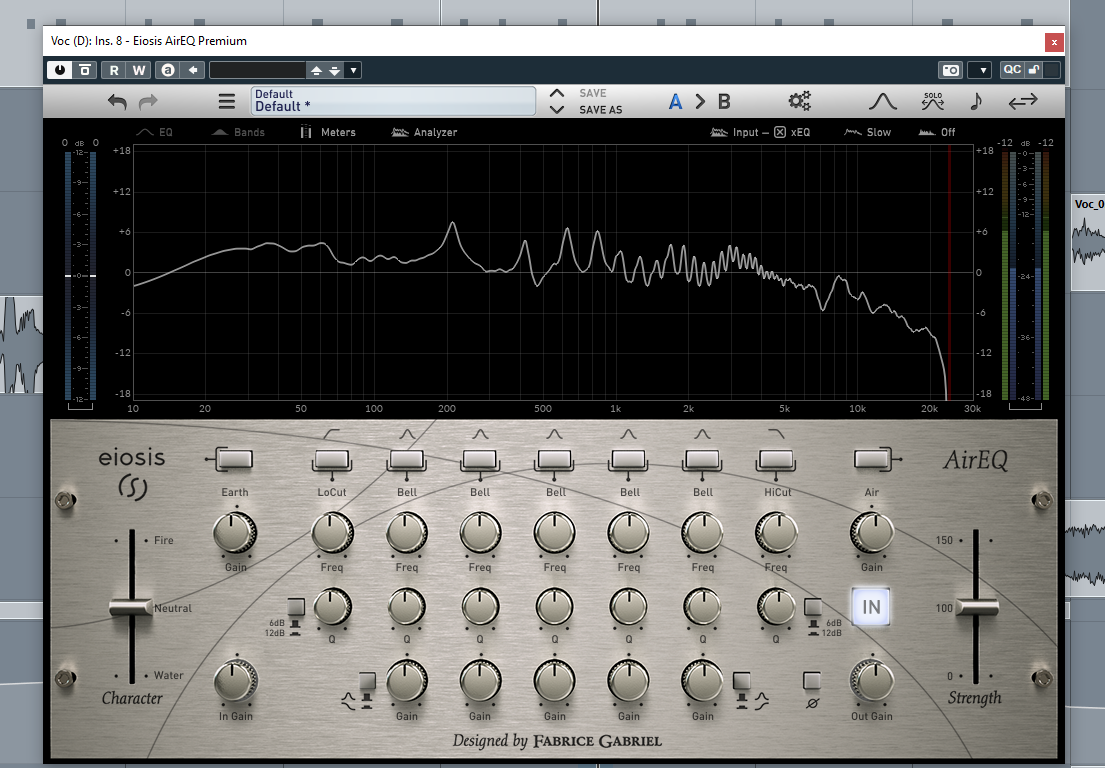
Task: Click the Default preset name field
Action: (x=393, y=101)
